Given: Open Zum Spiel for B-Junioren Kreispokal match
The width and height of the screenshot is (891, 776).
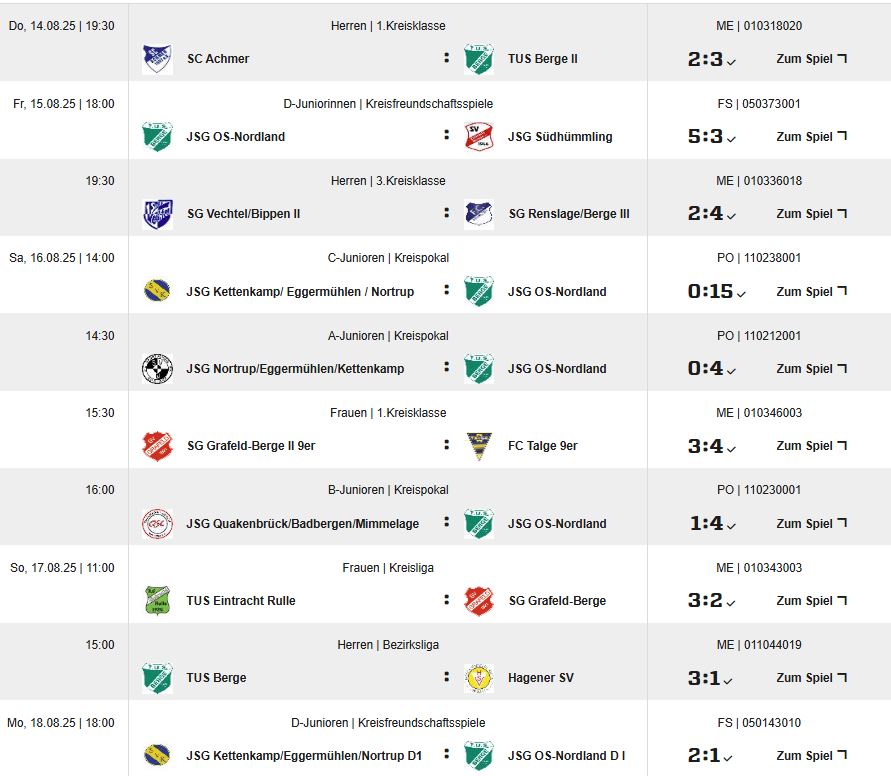Looking at the screenshot, I should pyautogui.click(x=811, y=523).
